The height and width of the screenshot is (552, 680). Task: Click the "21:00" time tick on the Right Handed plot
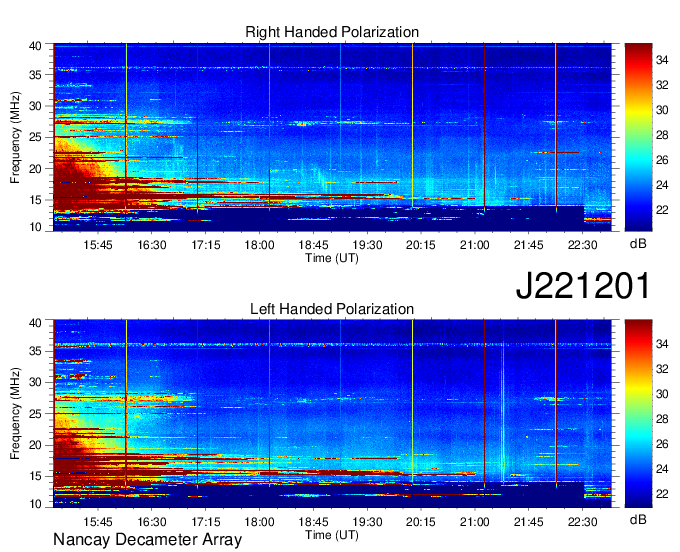tap(474, 245)
